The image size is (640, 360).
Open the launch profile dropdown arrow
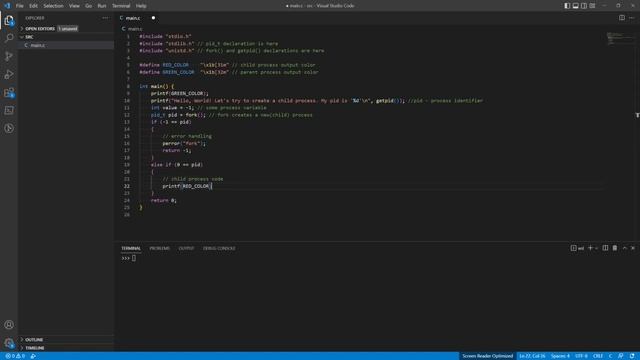tap(596, 248)
